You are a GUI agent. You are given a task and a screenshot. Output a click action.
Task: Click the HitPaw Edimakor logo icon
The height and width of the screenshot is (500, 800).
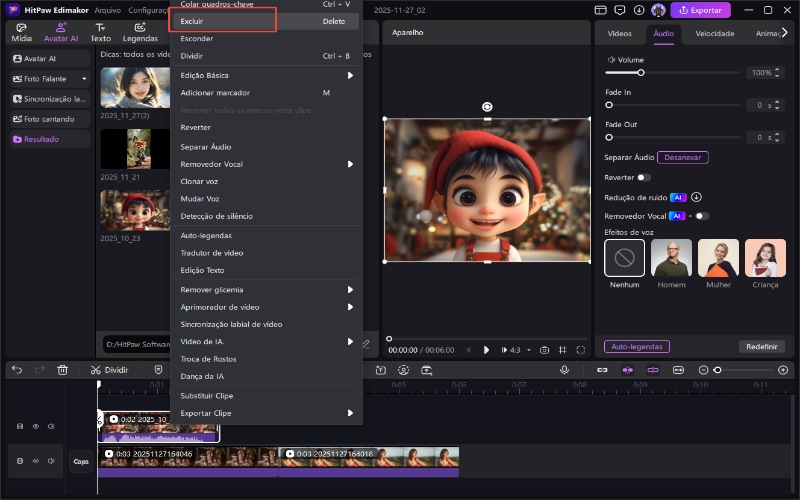point(12,10)
